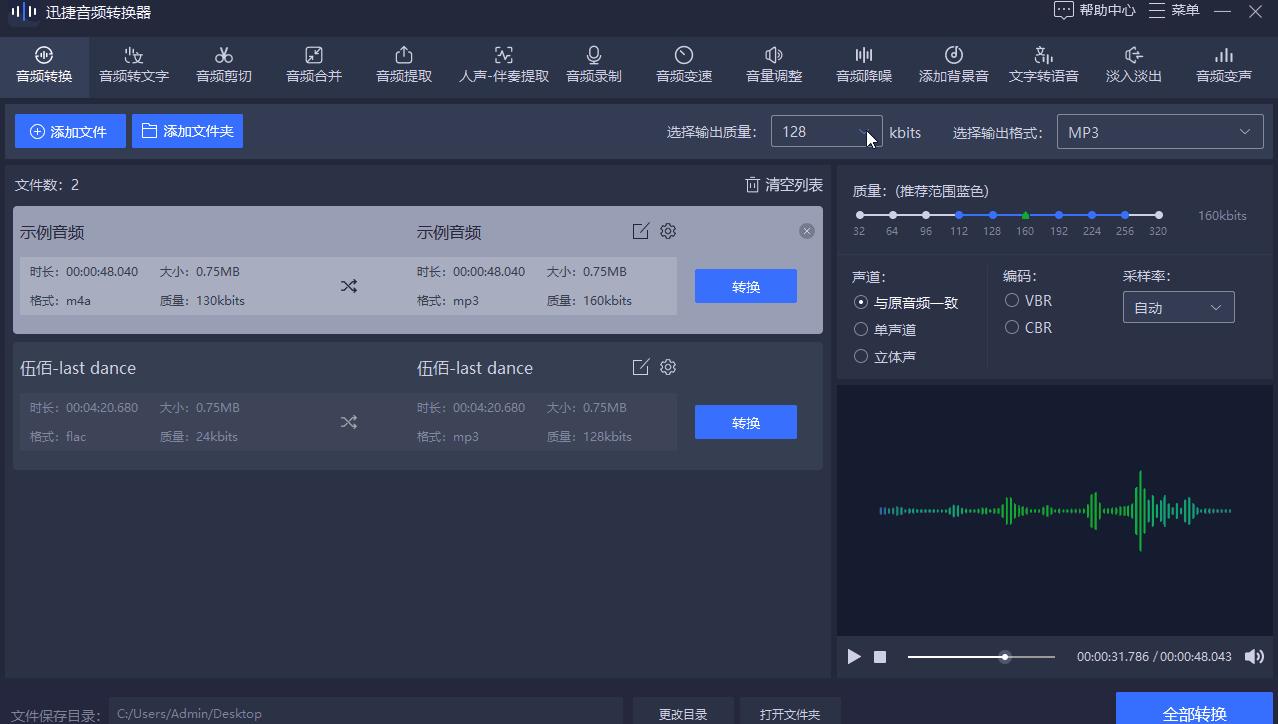Open the 帮助中心 help link
Screen dimensions: 1278x724
point(1094,11)
